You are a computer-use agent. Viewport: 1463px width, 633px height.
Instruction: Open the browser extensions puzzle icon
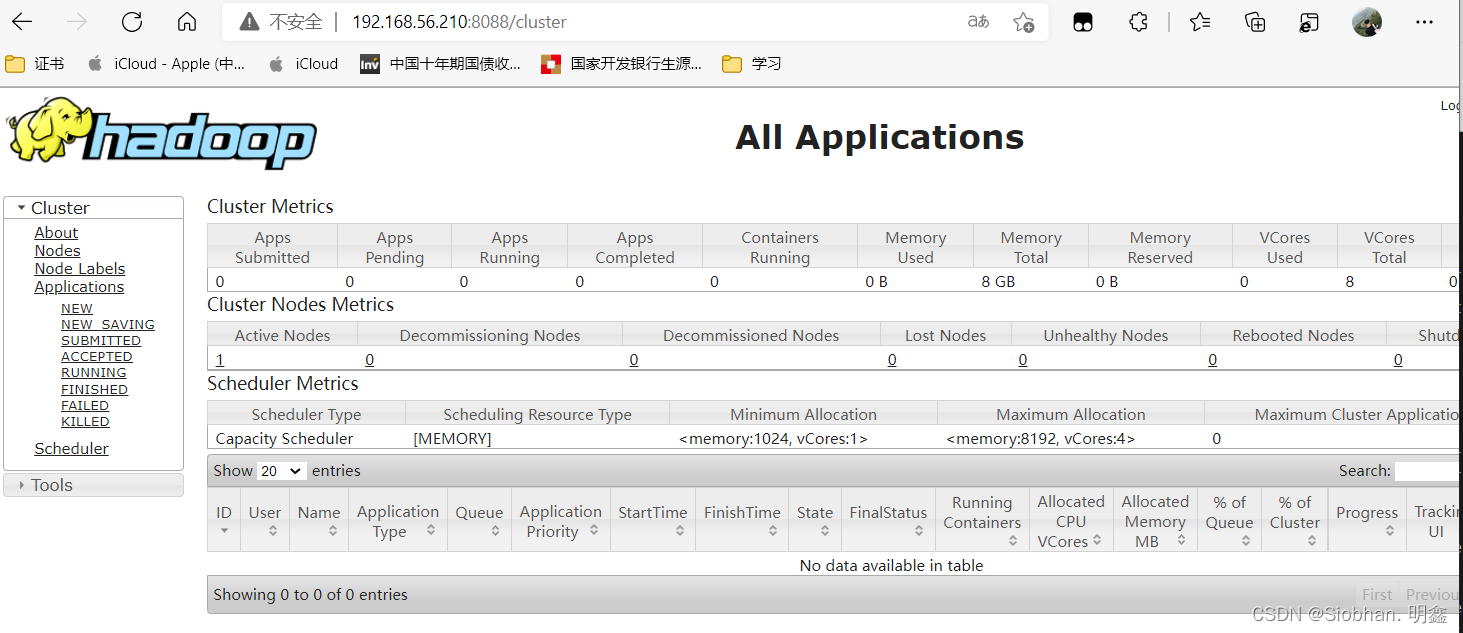click(x=1138, y=22)
